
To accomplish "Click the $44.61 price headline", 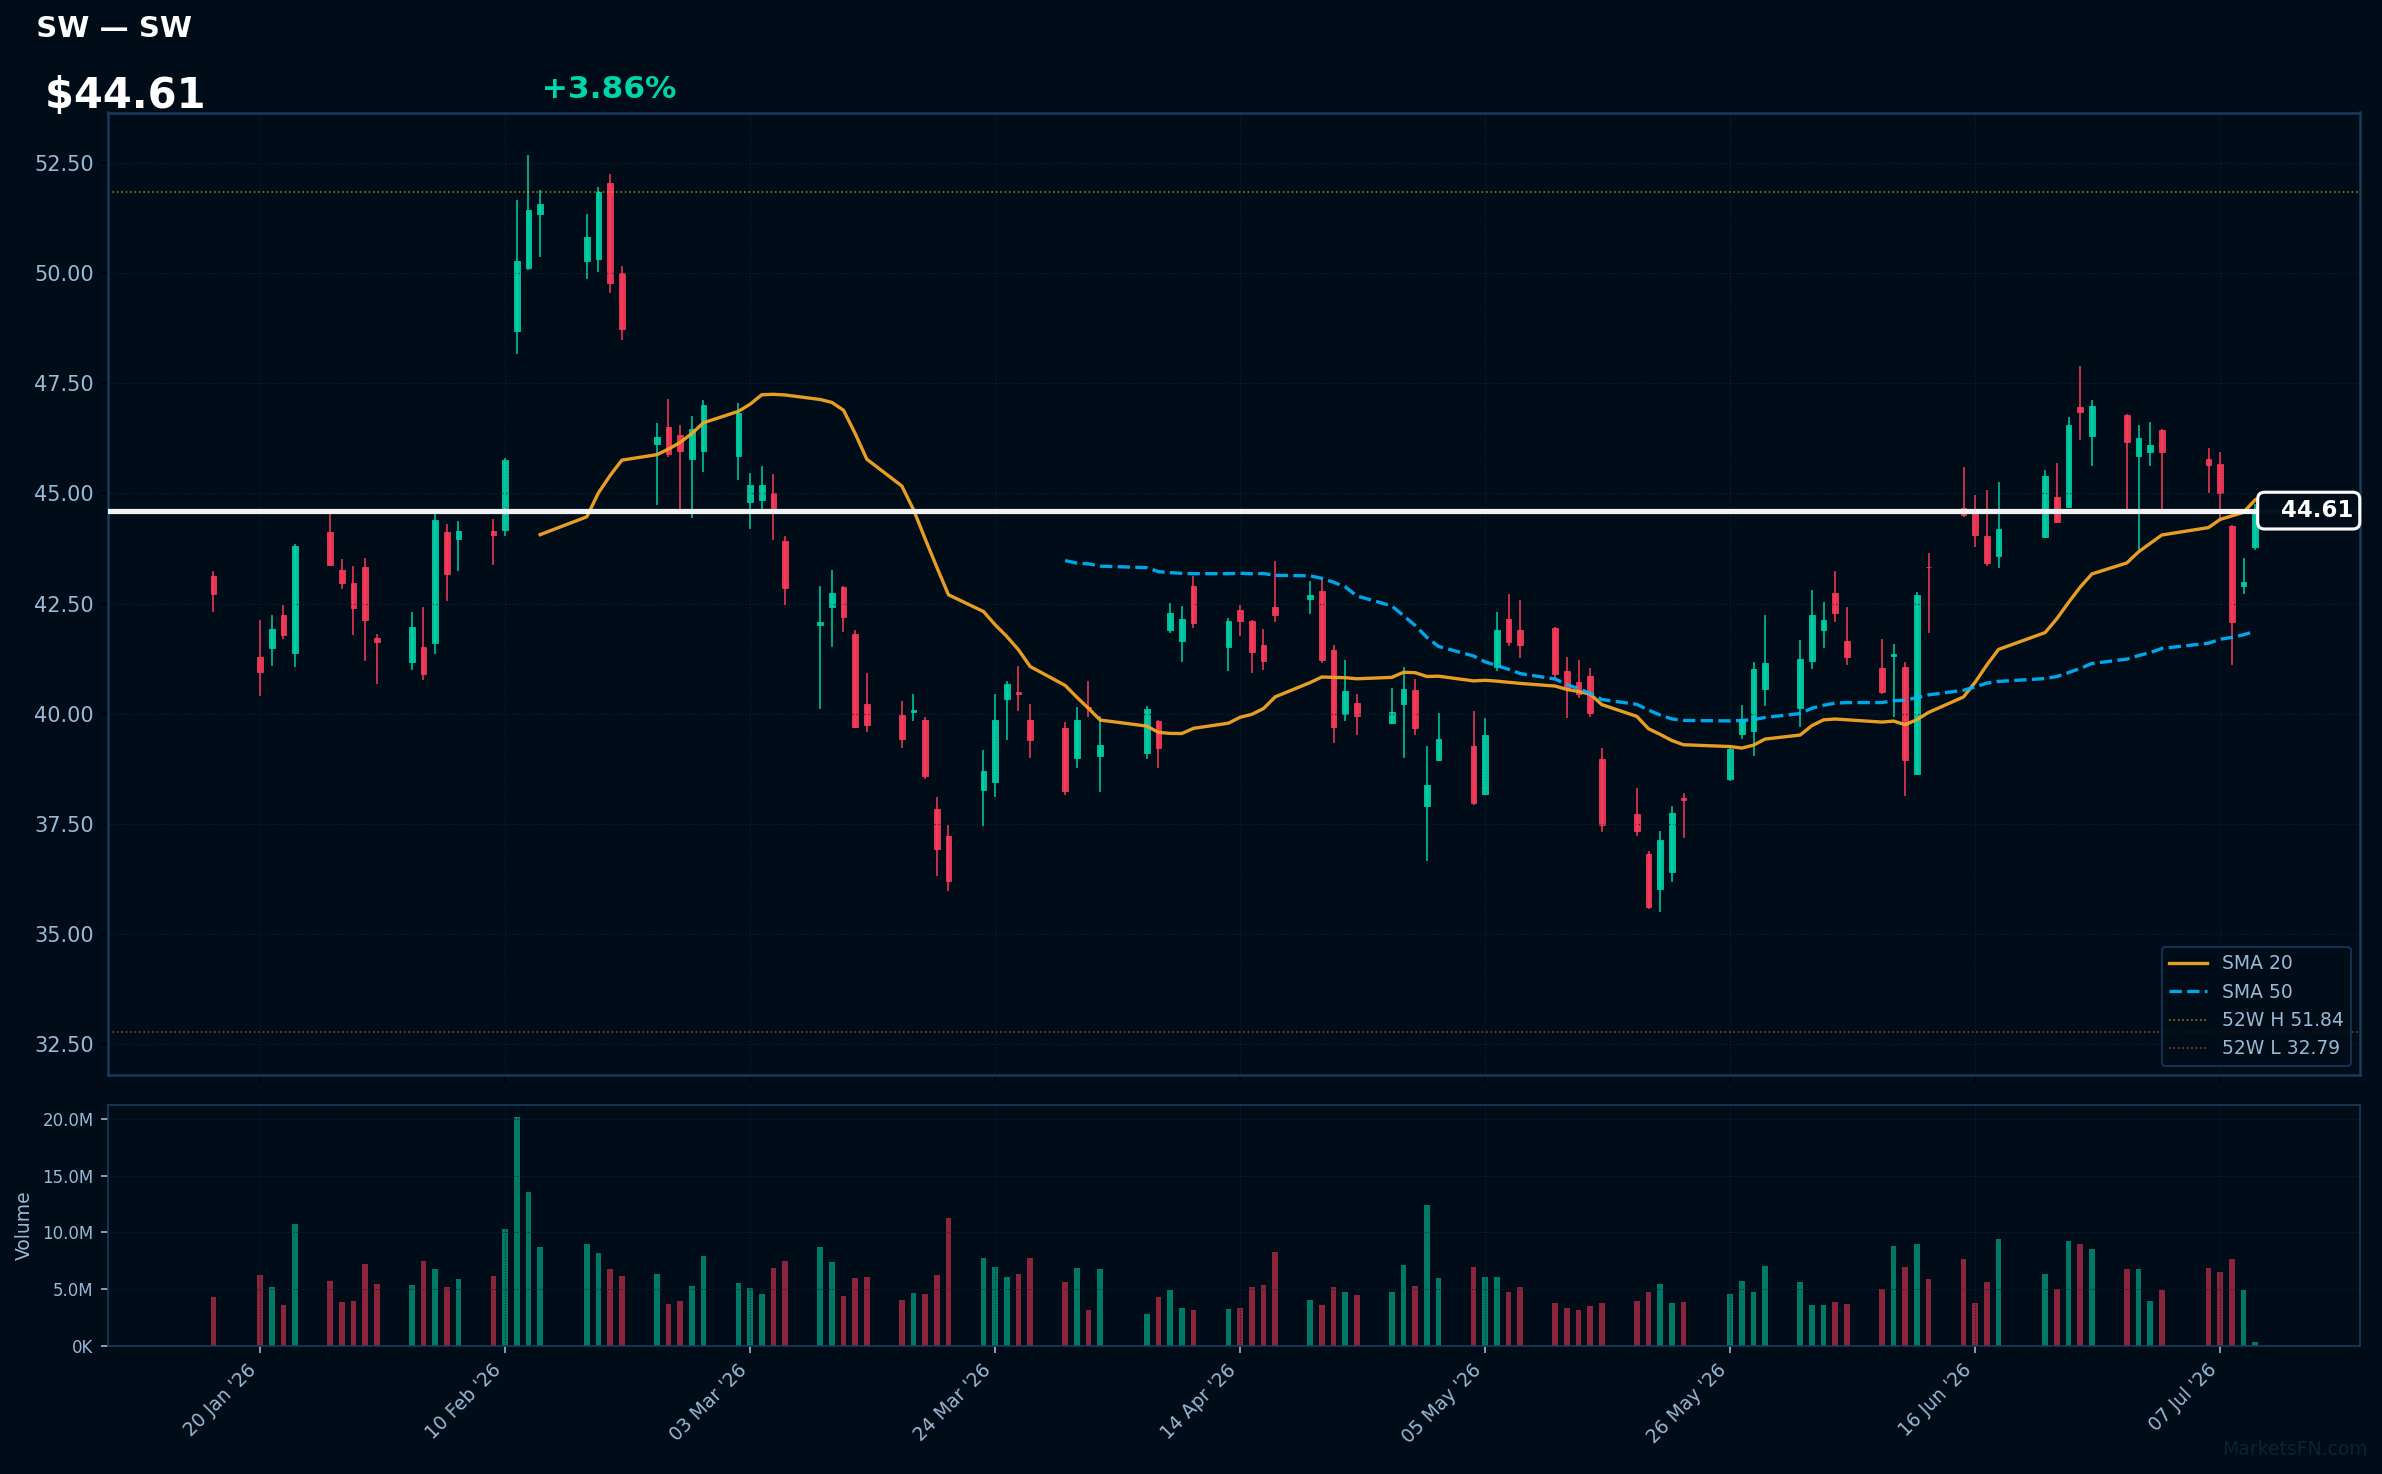I will click(125, 94).
